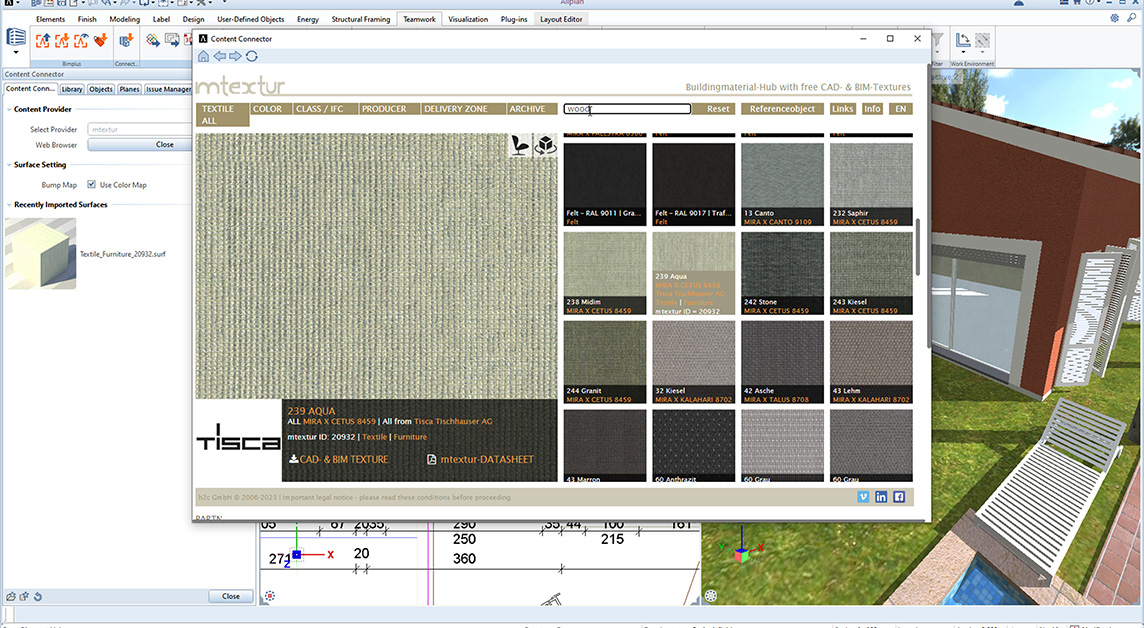Click the search input containing wood

pyautogui.click(x=627, y=109)
